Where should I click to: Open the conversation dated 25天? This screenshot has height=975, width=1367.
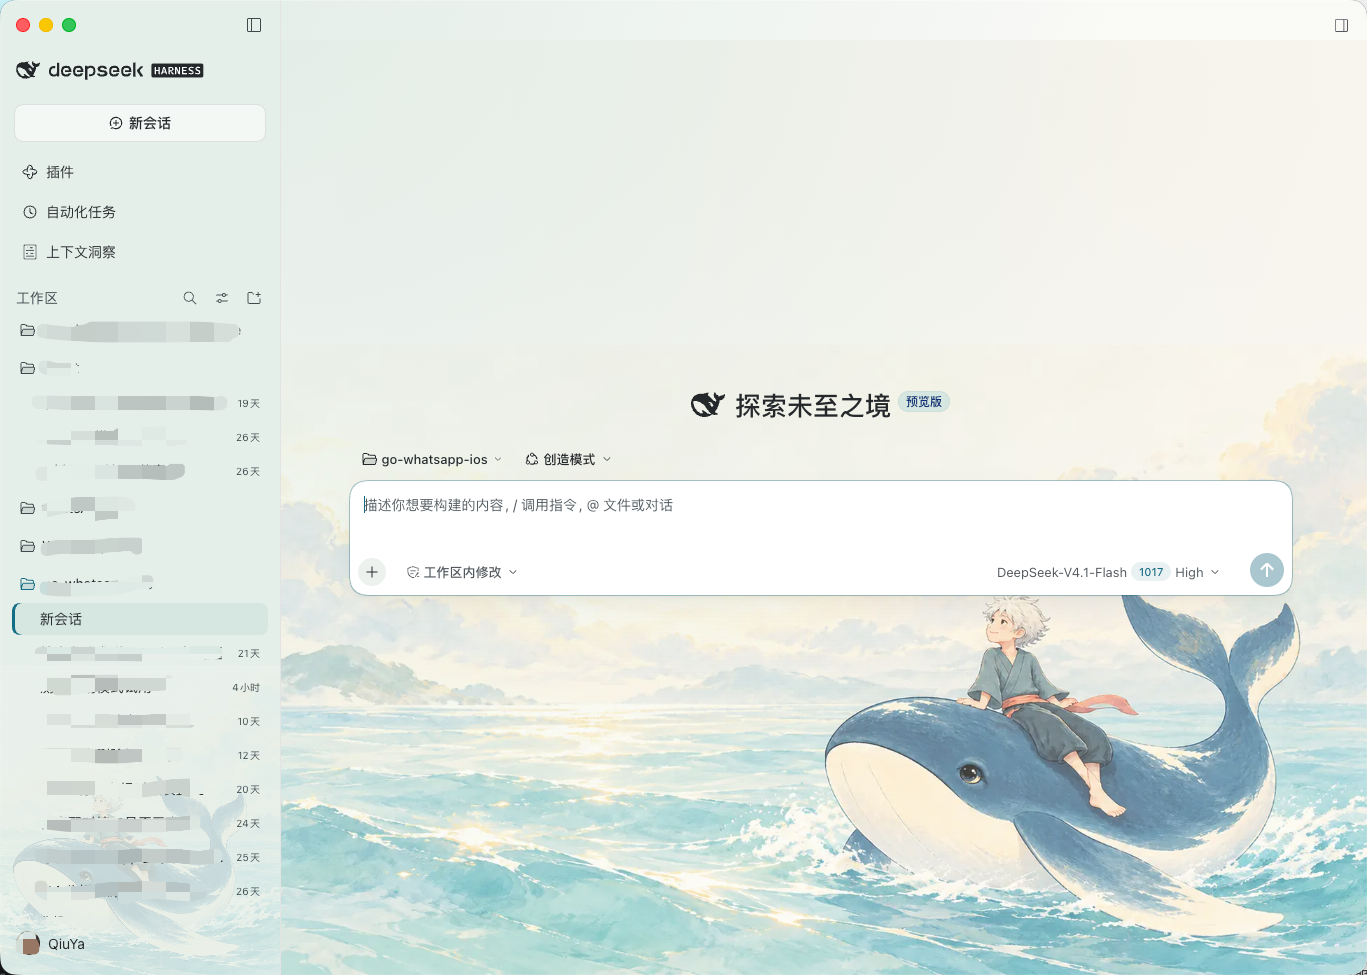pos(140,857)
